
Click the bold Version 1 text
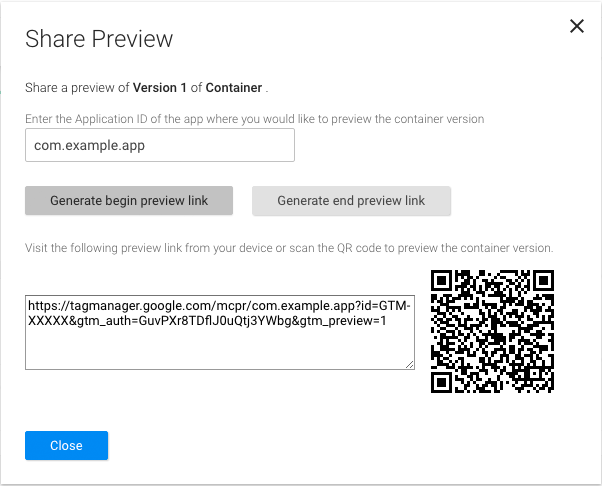click(155, 88)
